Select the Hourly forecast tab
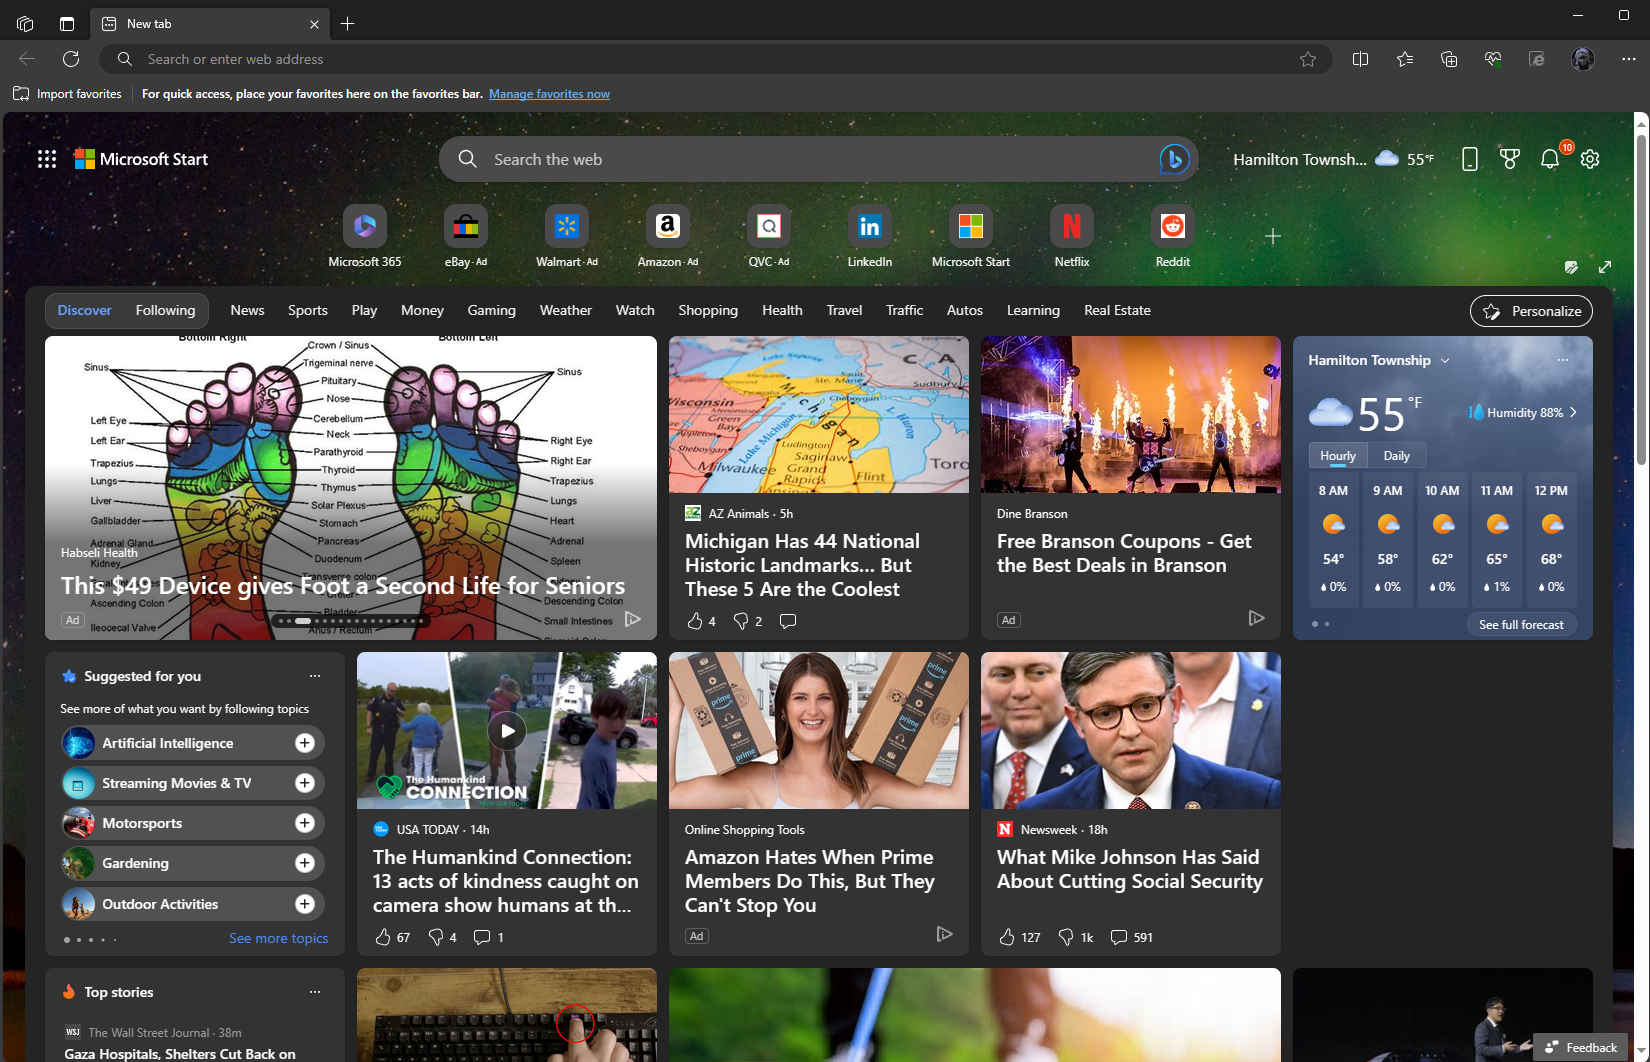 point(1338,455)
